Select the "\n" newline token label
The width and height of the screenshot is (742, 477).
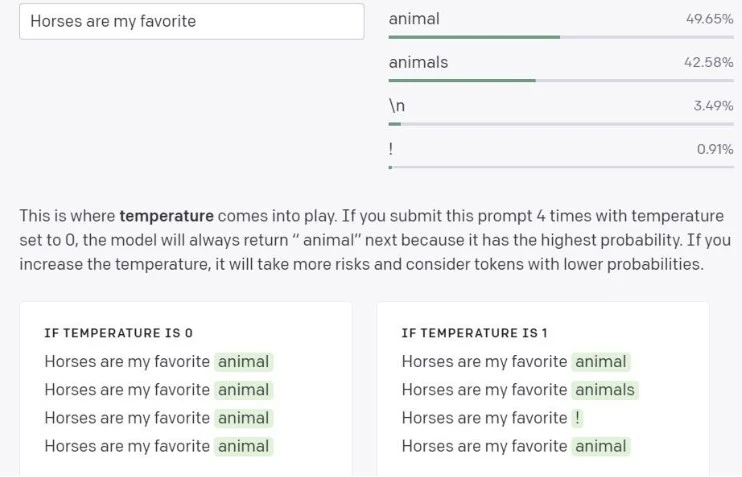pos(397,105)
